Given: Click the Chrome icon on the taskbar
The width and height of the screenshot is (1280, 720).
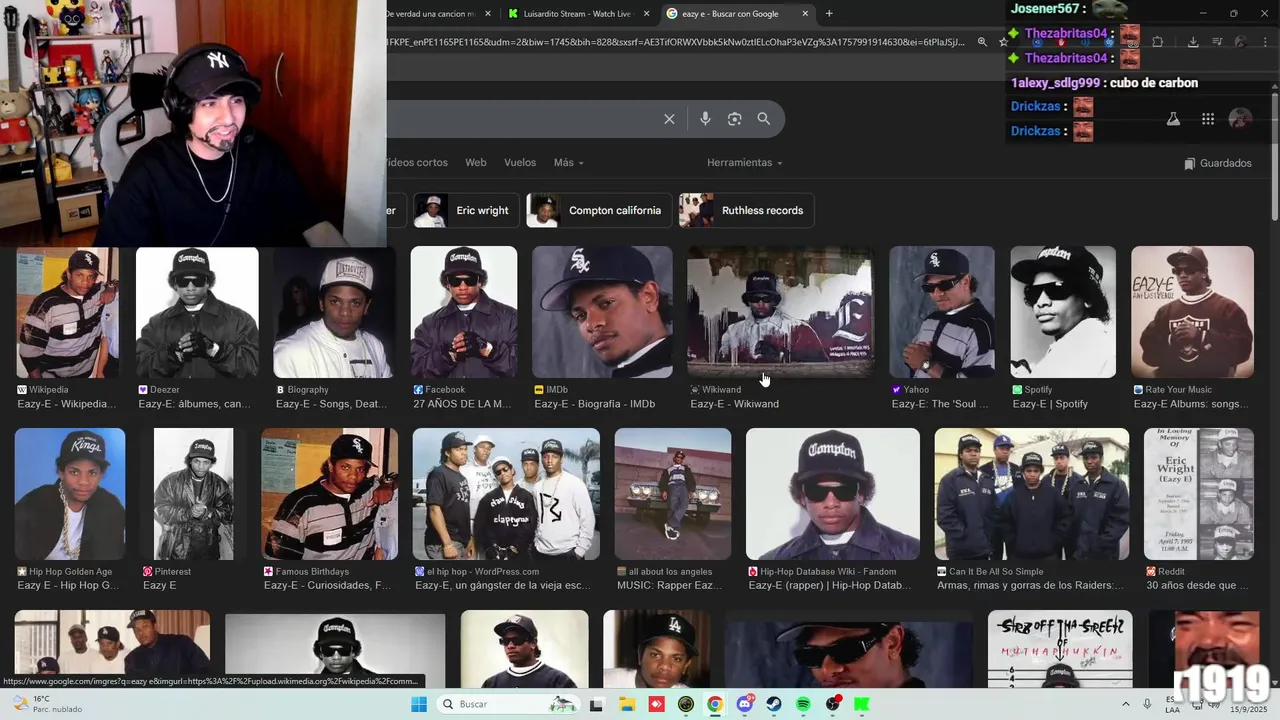Looking at the screenshot, I should point(715,704).
